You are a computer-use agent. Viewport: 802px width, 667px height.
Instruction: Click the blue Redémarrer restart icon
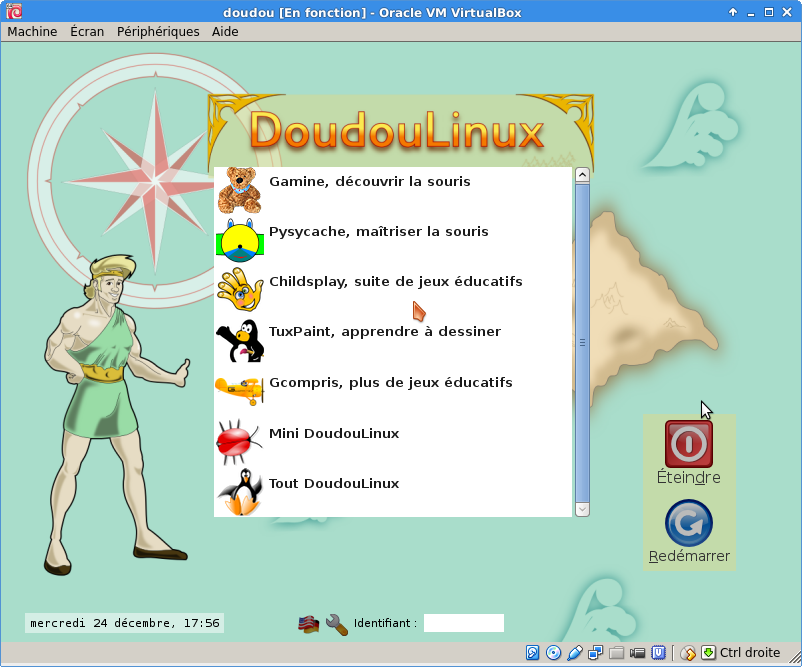688,523
